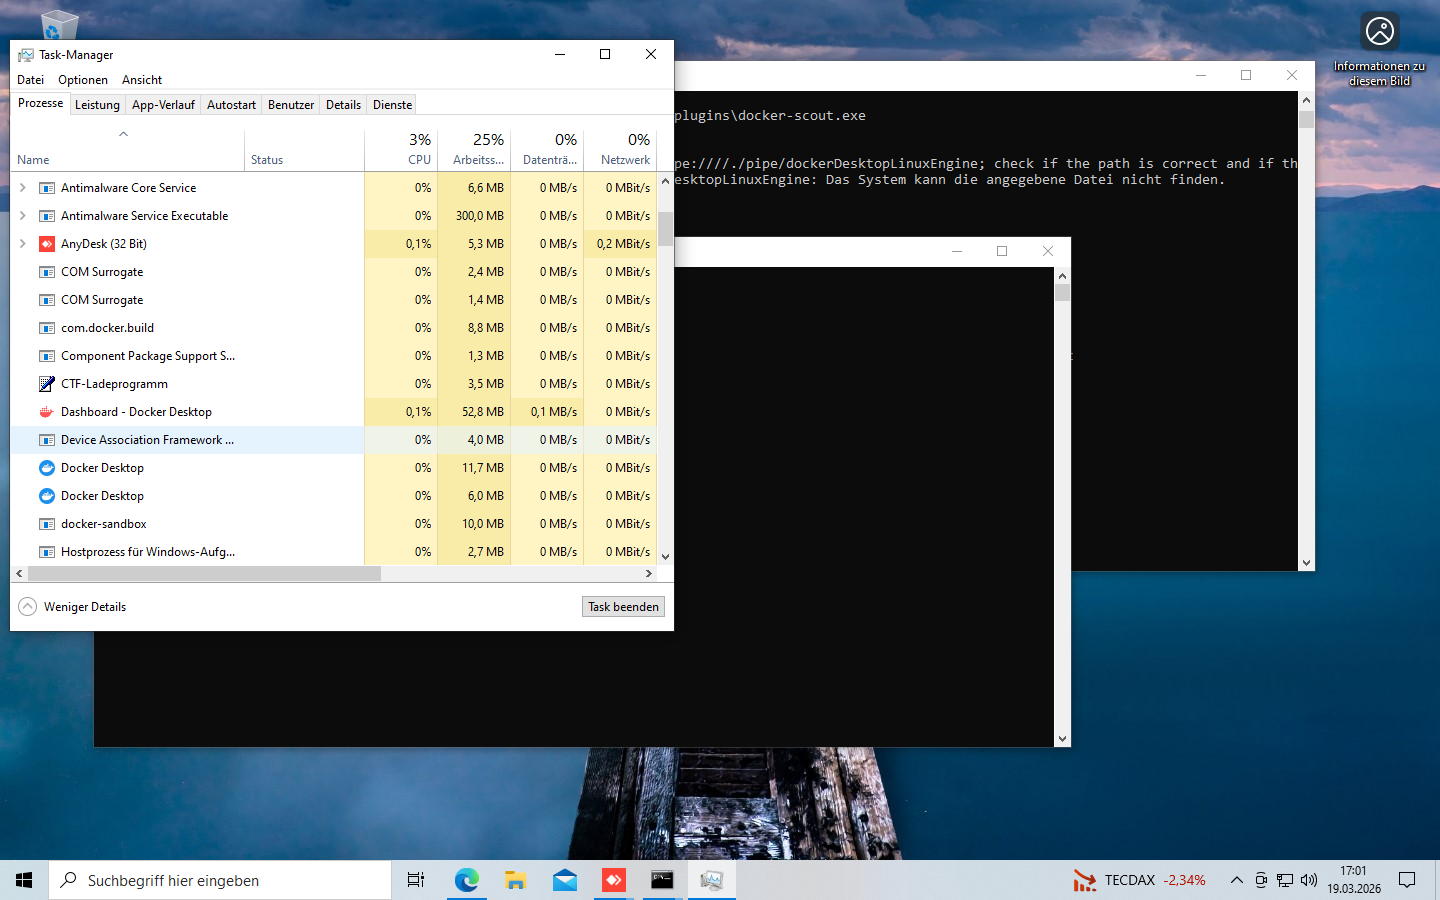1440x900 pixels.
Task: Switch to the command prompt taskbar icon
Action: pyautogui.click(x=663, y=880)
